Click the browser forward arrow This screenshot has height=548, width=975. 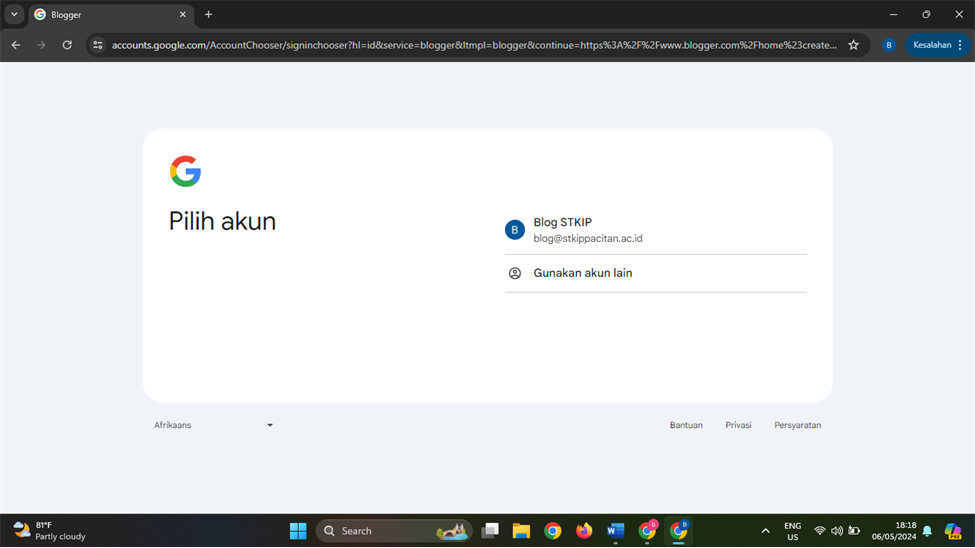[41, 45]
